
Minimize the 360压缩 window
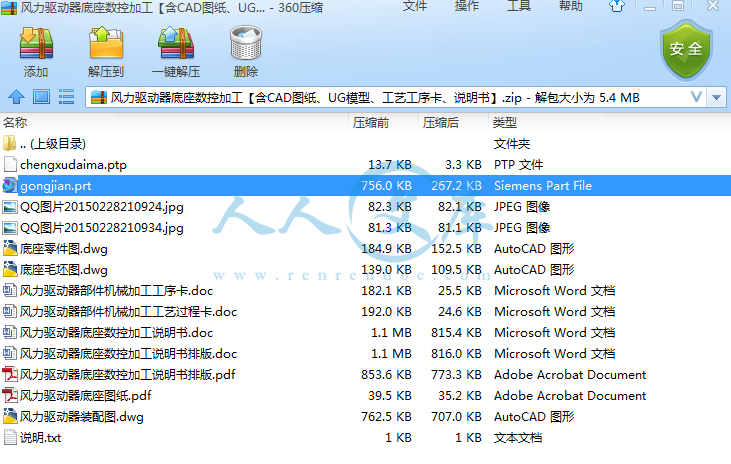click(x=650, y=6)
